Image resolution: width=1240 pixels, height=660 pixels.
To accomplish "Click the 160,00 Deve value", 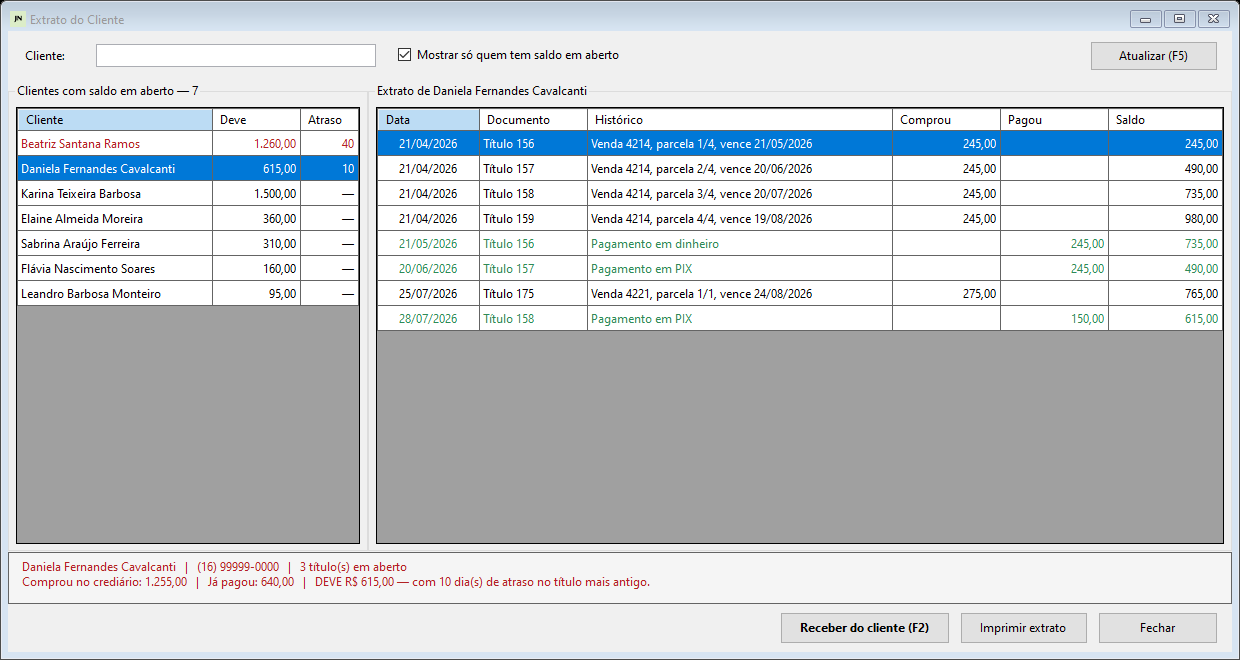I will [x=279, y=269].
